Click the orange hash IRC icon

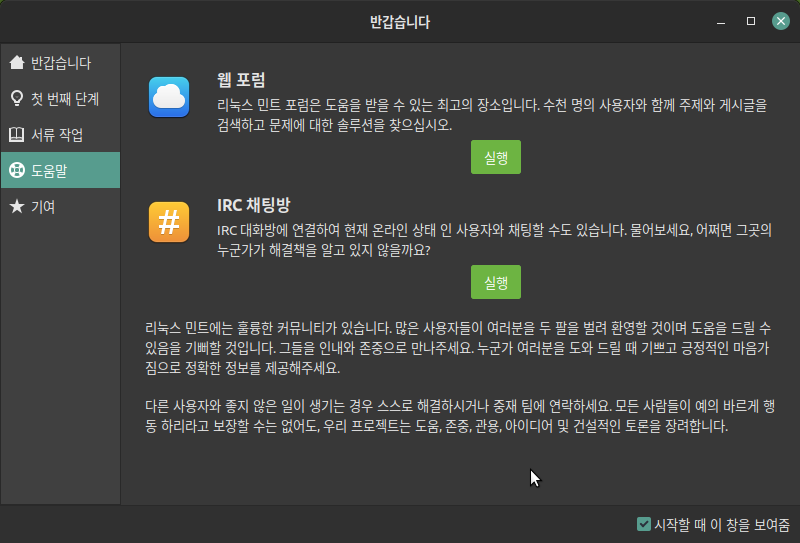(169, 222)
